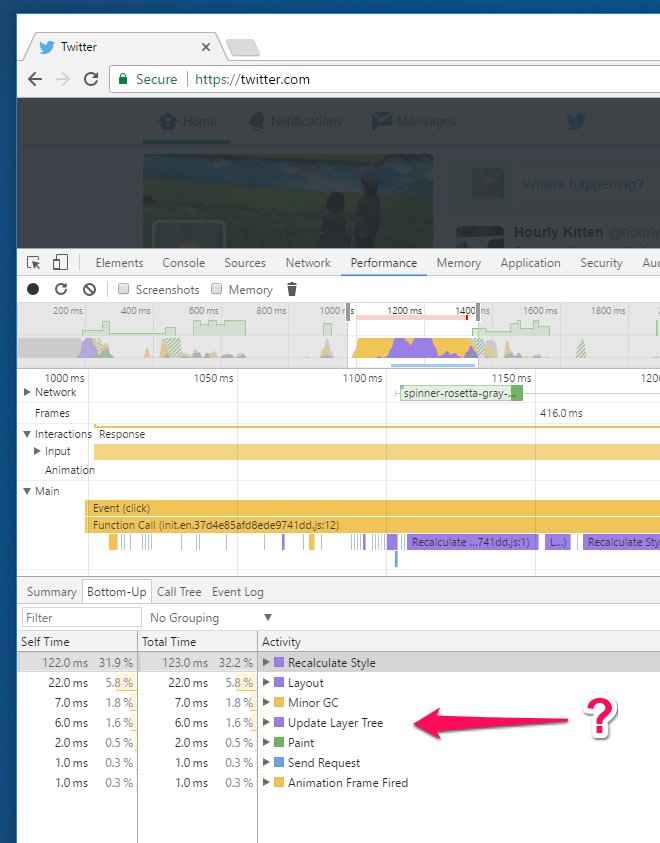Expand the Network track
Image resolution: width=660 pixels, height=843 pixels.
27,392
